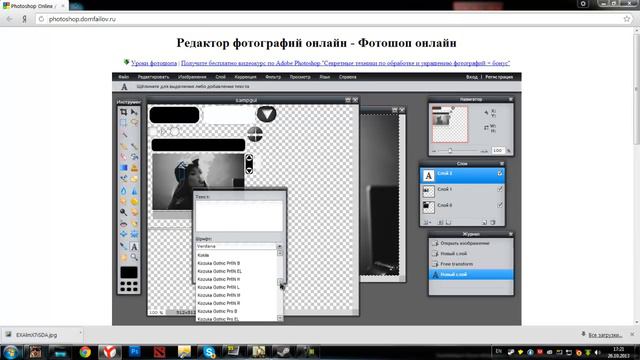Select the Clone stamp tool
Image resolution: width=640 pixels, height=360 pixels.
coord(134,168)
